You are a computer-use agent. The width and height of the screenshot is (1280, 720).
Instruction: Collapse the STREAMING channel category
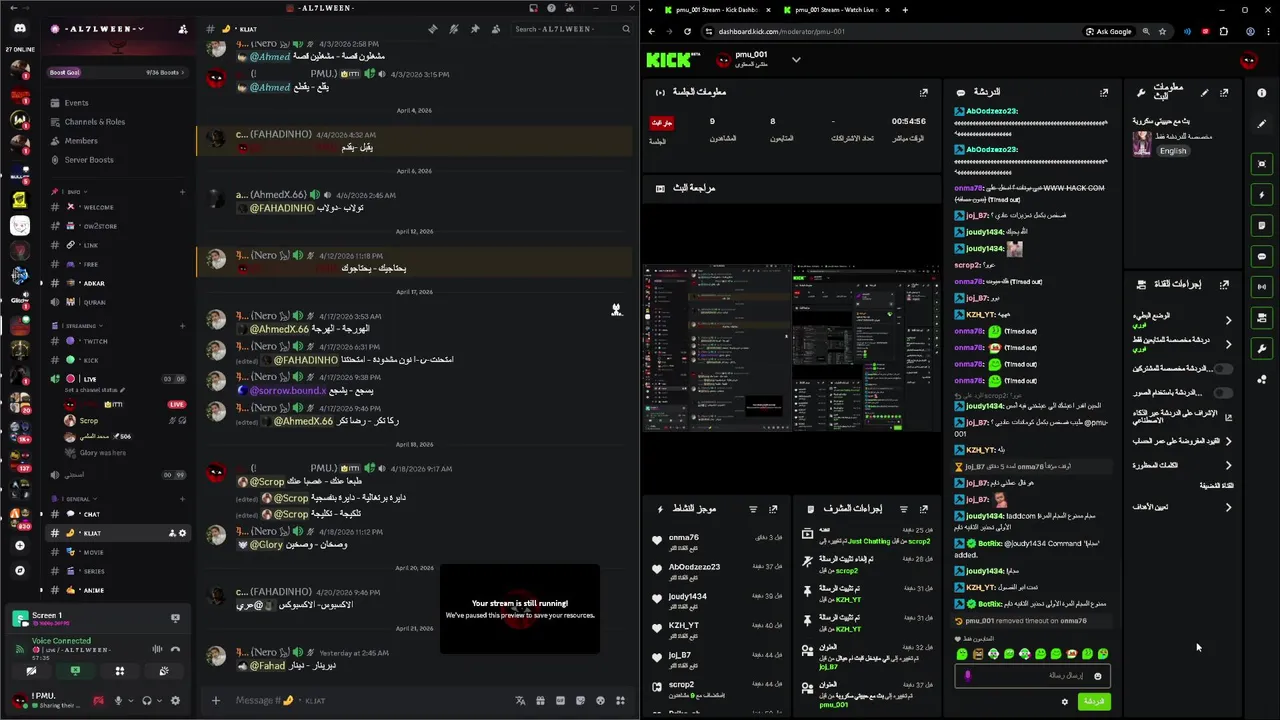(x=82, y=326)
